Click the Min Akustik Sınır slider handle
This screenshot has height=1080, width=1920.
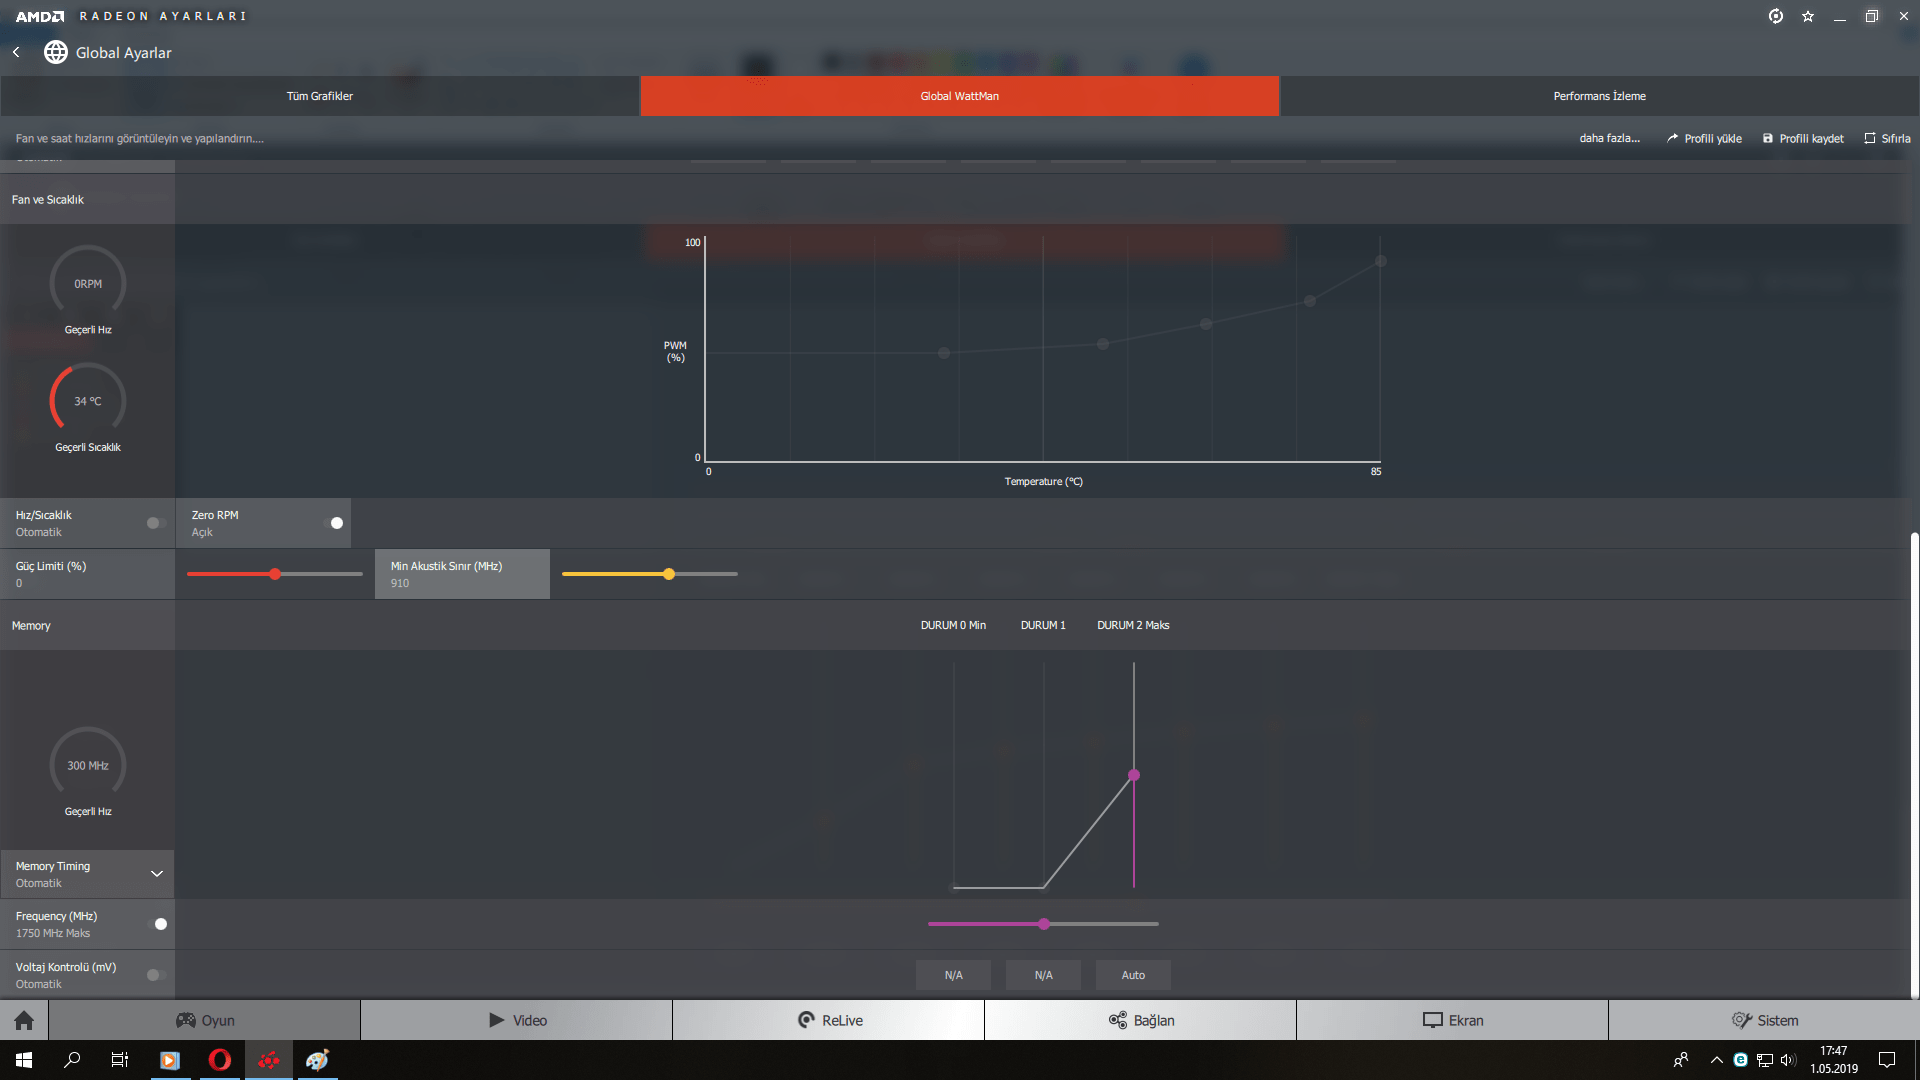[x=669, y=574]
